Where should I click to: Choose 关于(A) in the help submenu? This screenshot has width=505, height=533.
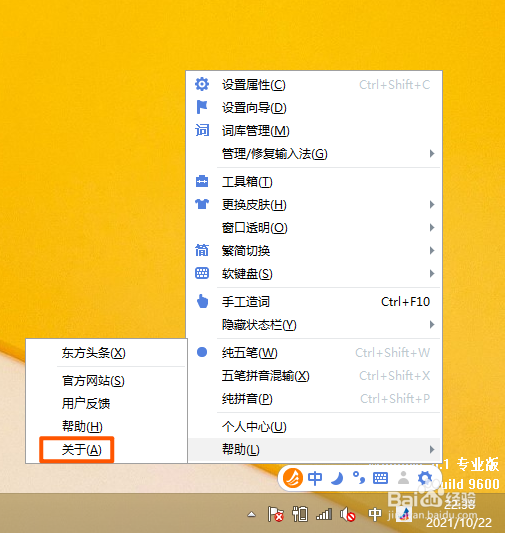pyautogui.click(x=82, y=450)
